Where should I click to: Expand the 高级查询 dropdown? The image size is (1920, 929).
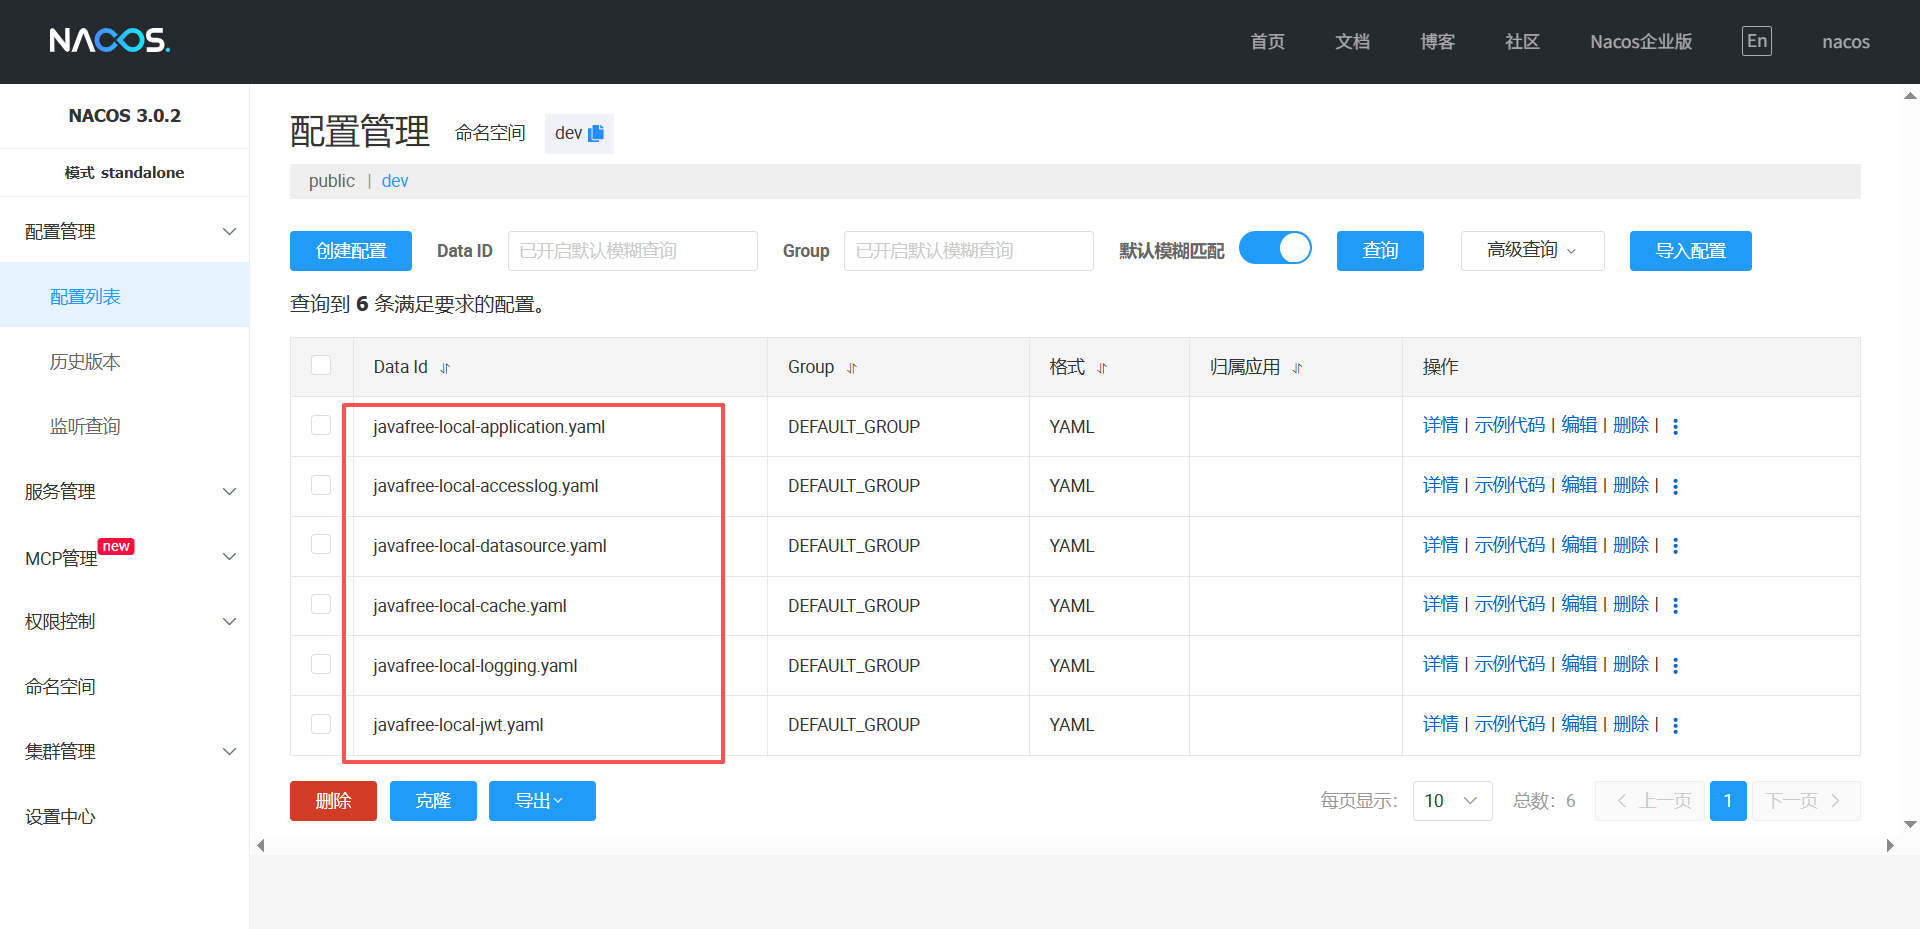1532,251
